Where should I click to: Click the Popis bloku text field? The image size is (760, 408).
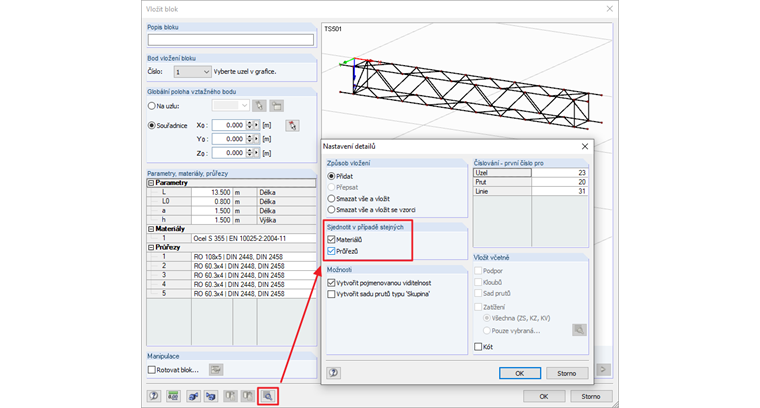click(231, 40)
